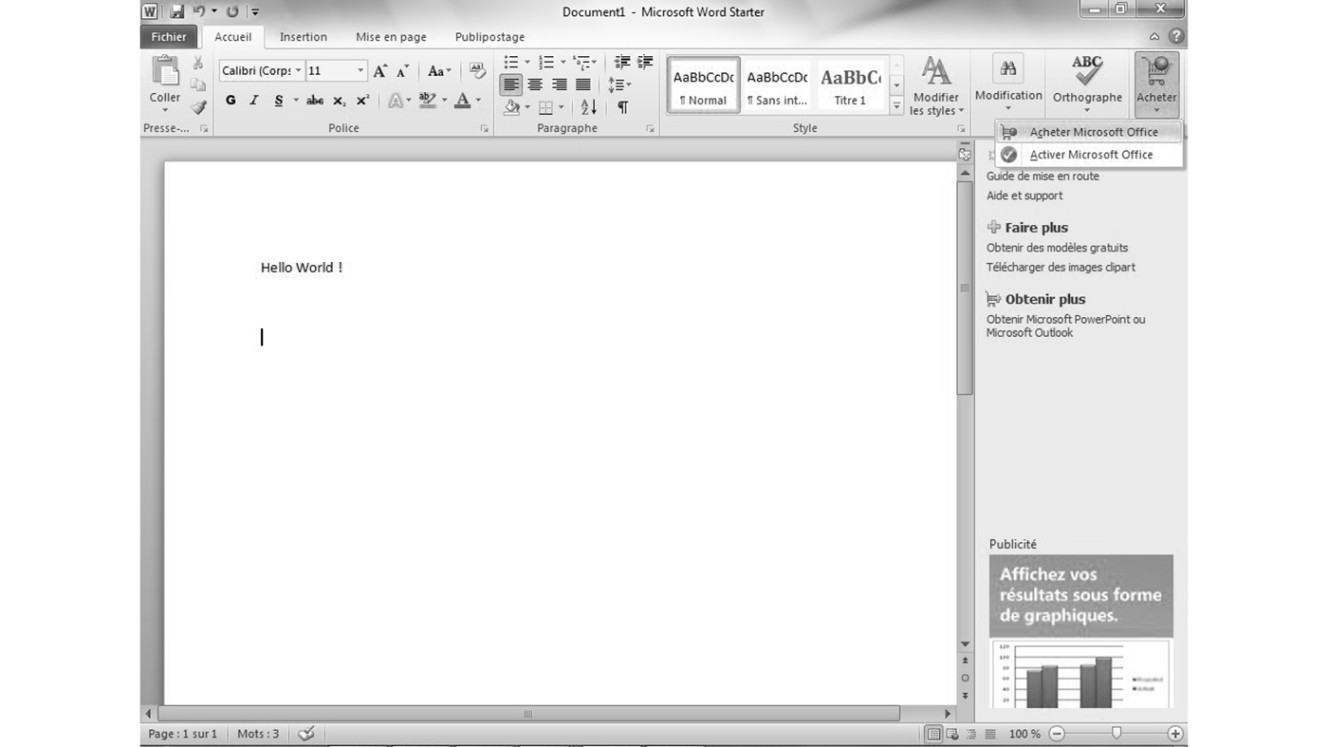Click the proofing check icon in the status bar
This screenshot has height=747, width=1328.
point(306,734)
